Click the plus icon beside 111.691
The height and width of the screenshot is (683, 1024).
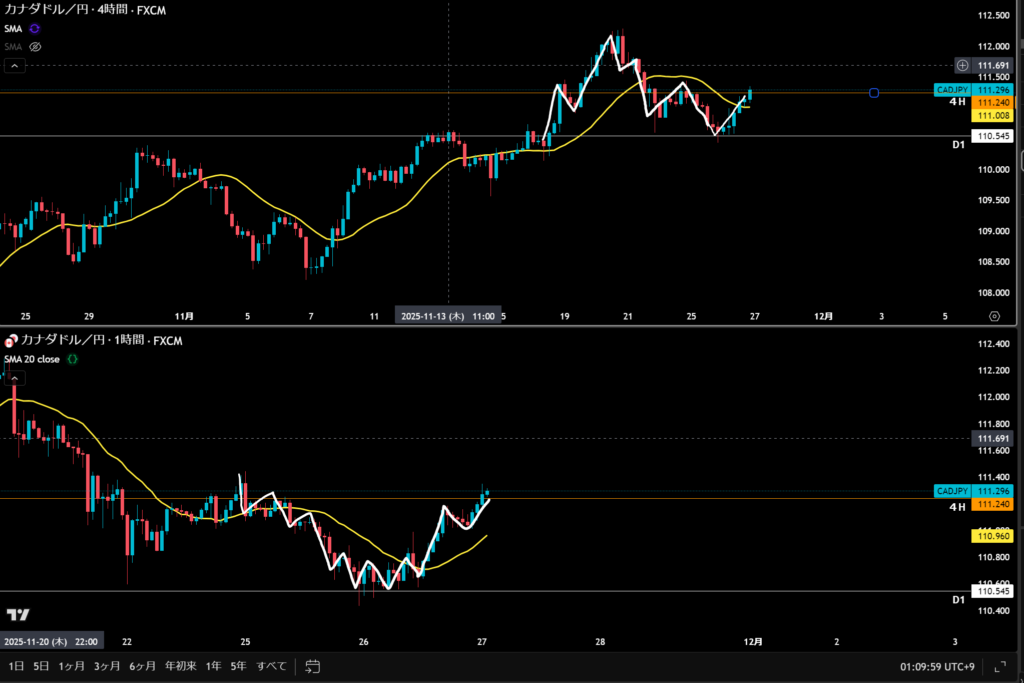[x=962, y=65]
